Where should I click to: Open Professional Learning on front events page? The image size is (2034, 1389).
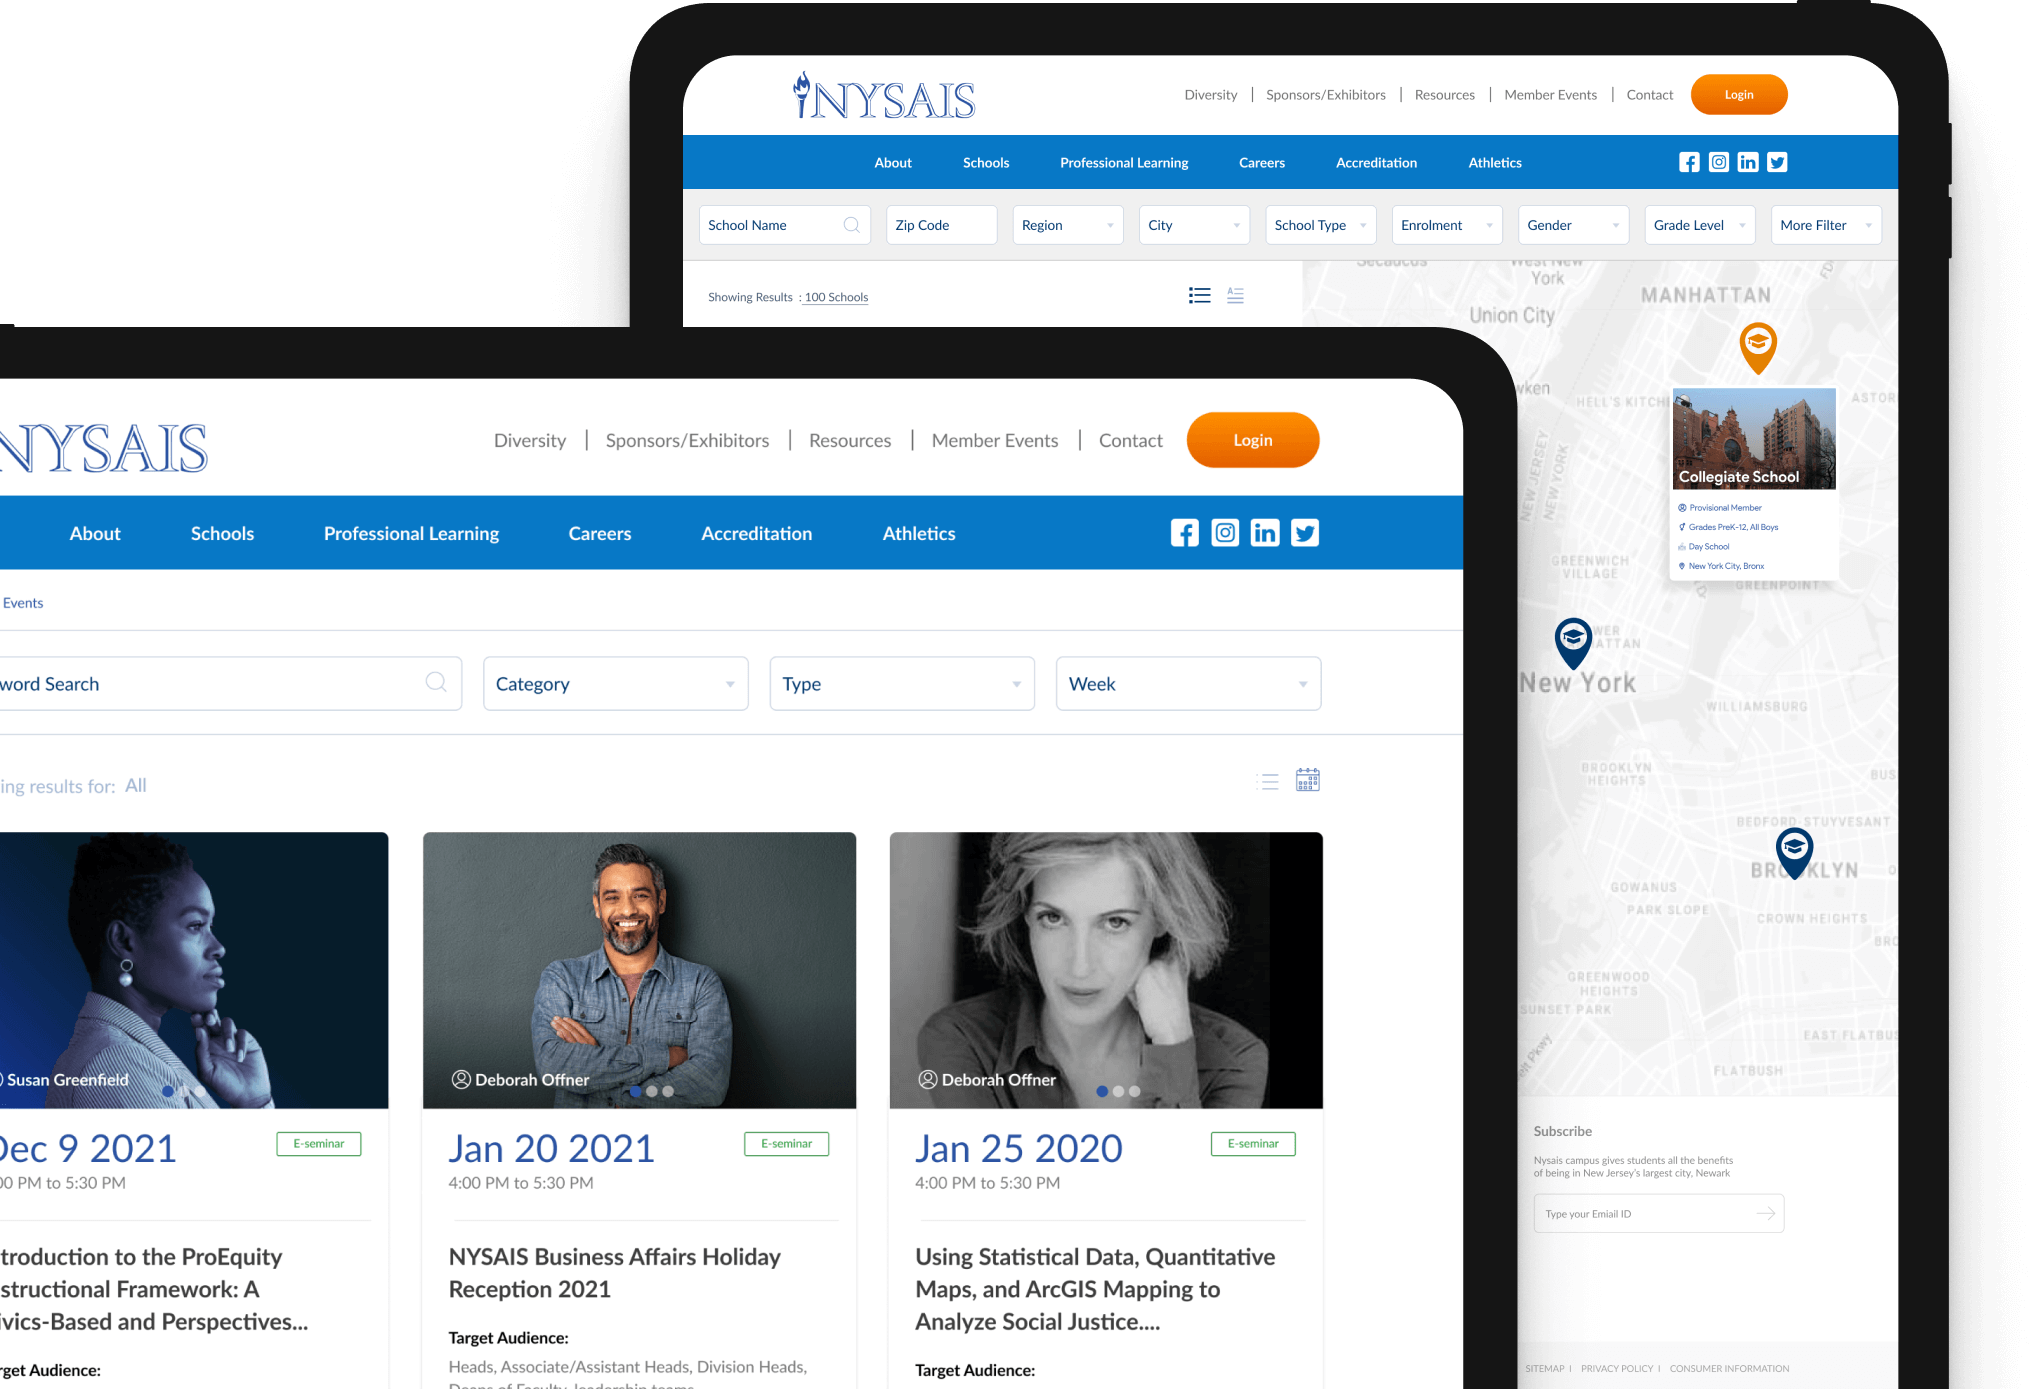pos(411,533)
